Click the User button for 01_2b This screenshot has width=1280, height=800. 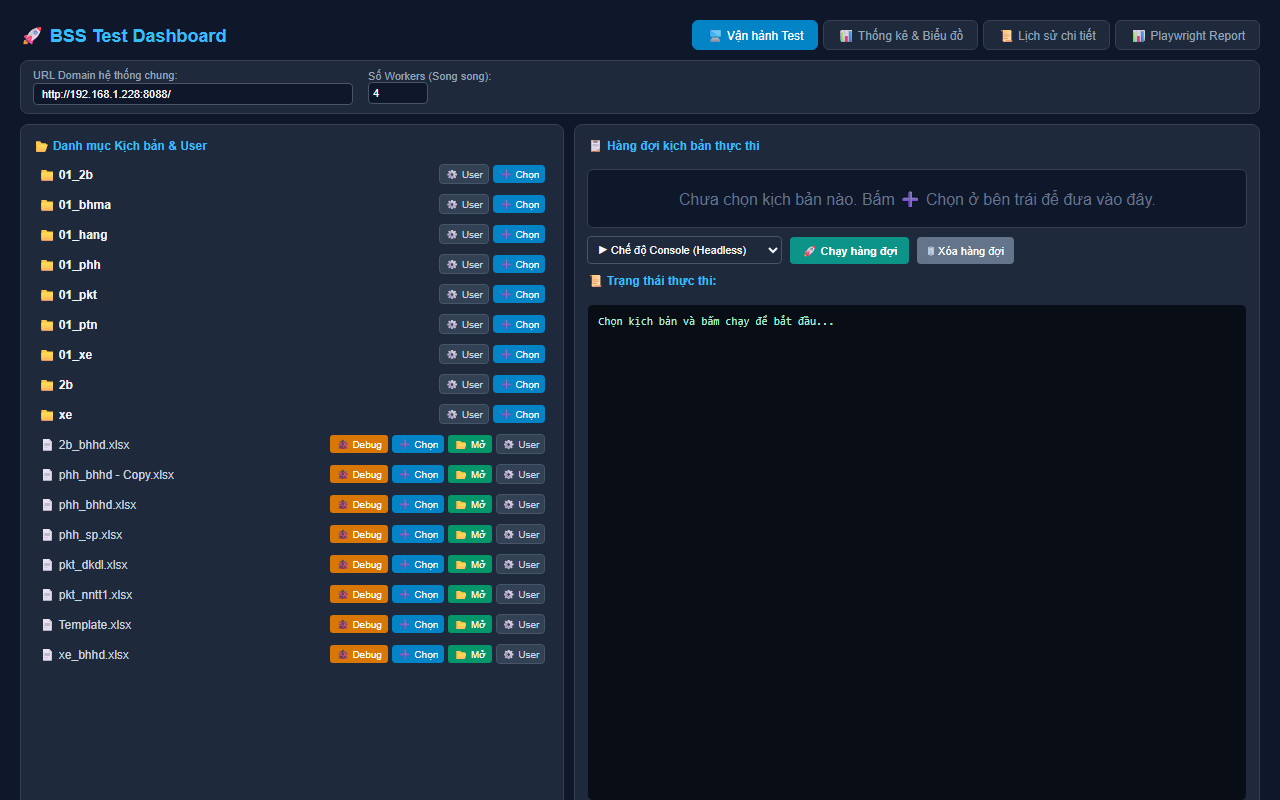click(464, 174)
